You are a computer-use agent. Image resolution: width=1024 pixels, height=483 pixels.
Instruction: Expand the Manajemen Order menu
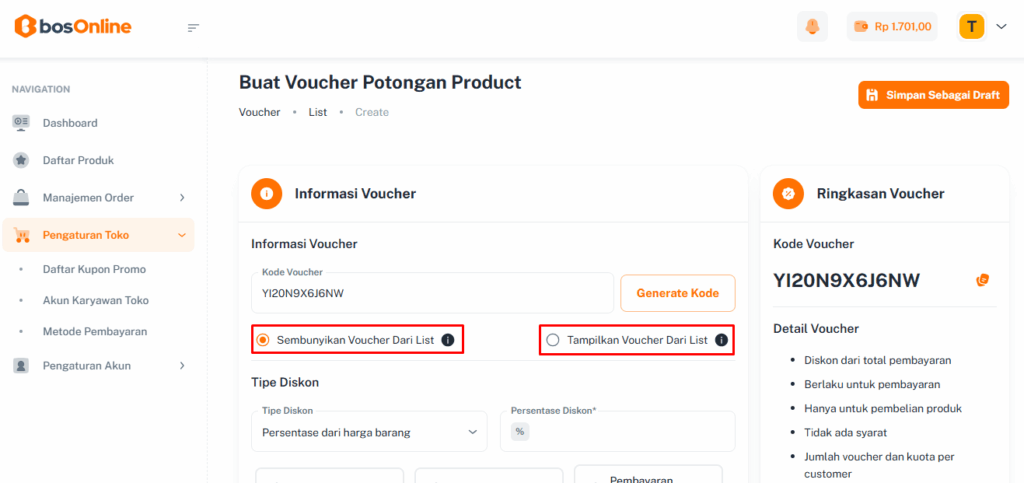pyautogui.click(x=182, y=198)
